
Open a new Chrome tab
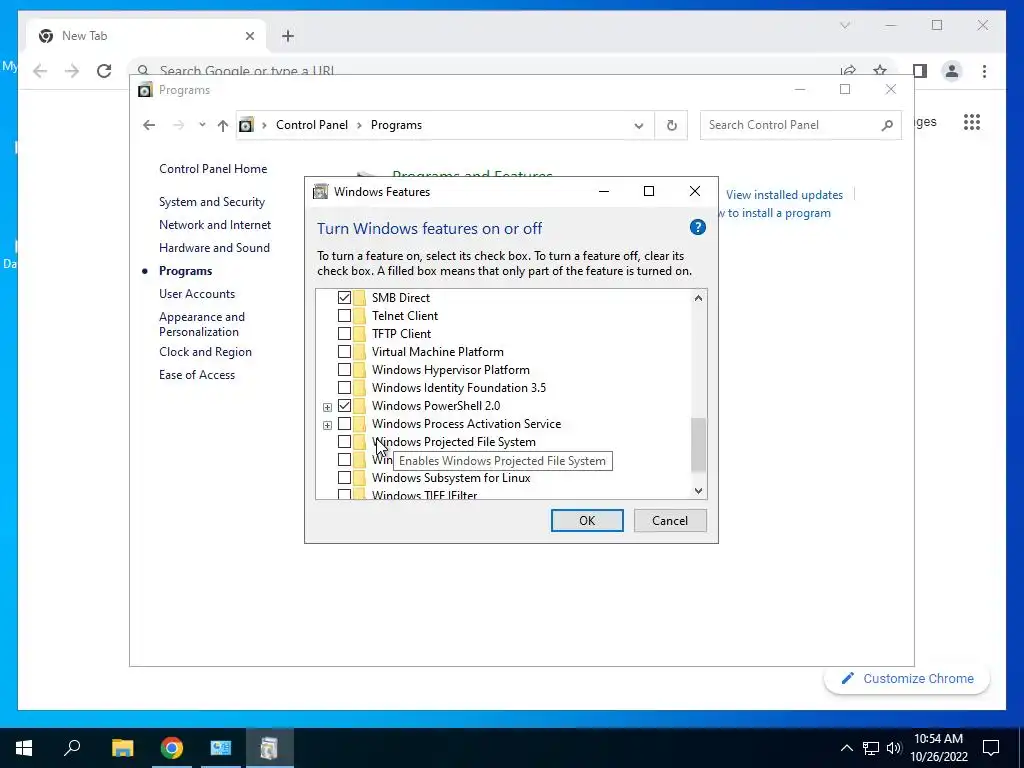288,36
